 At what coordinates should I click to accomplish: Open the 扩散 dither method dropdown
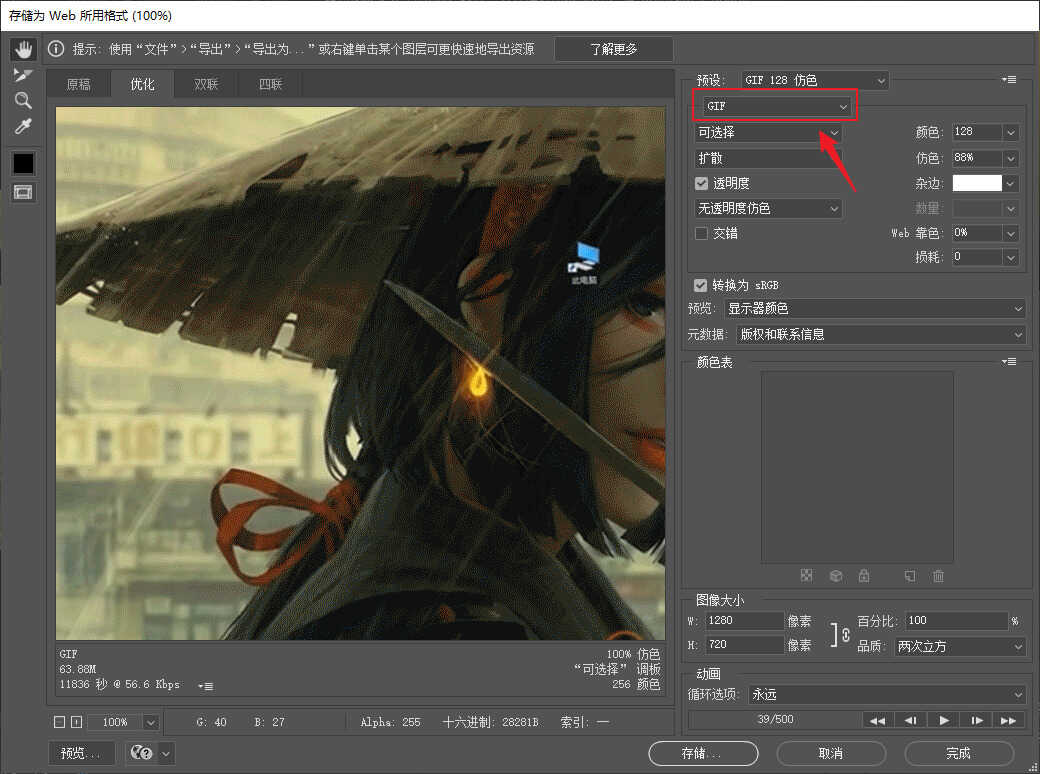[768, 159]
